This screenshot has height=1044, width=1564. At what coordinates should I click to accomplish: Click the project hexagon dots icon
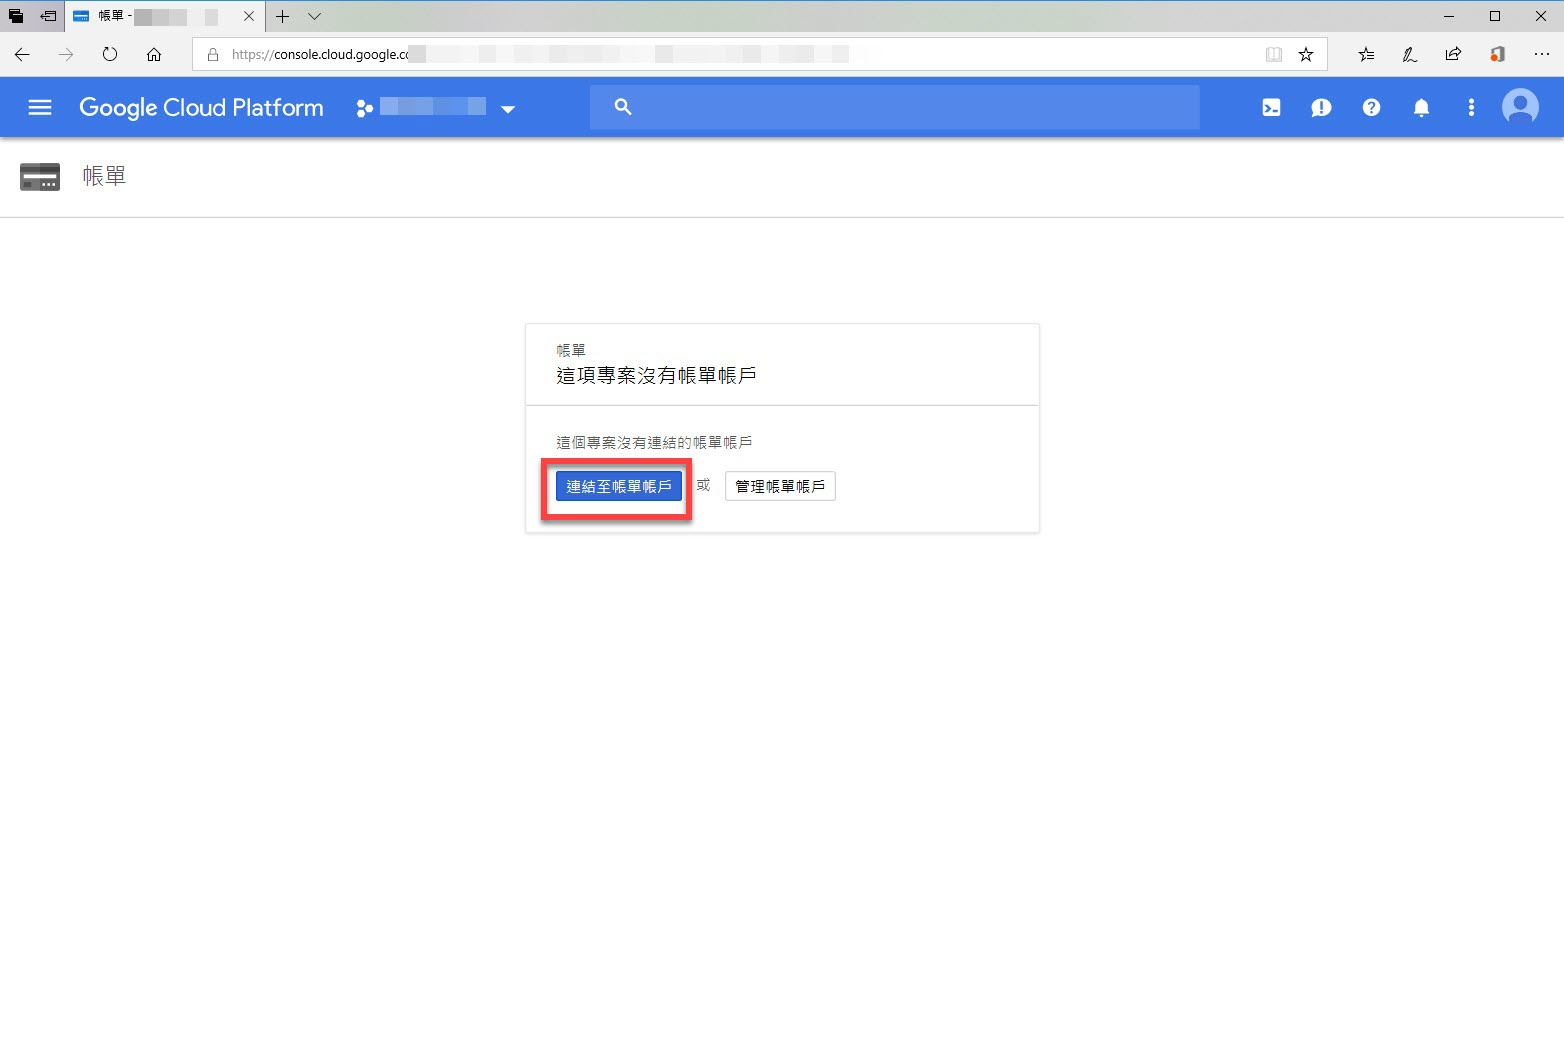point(364,108)
